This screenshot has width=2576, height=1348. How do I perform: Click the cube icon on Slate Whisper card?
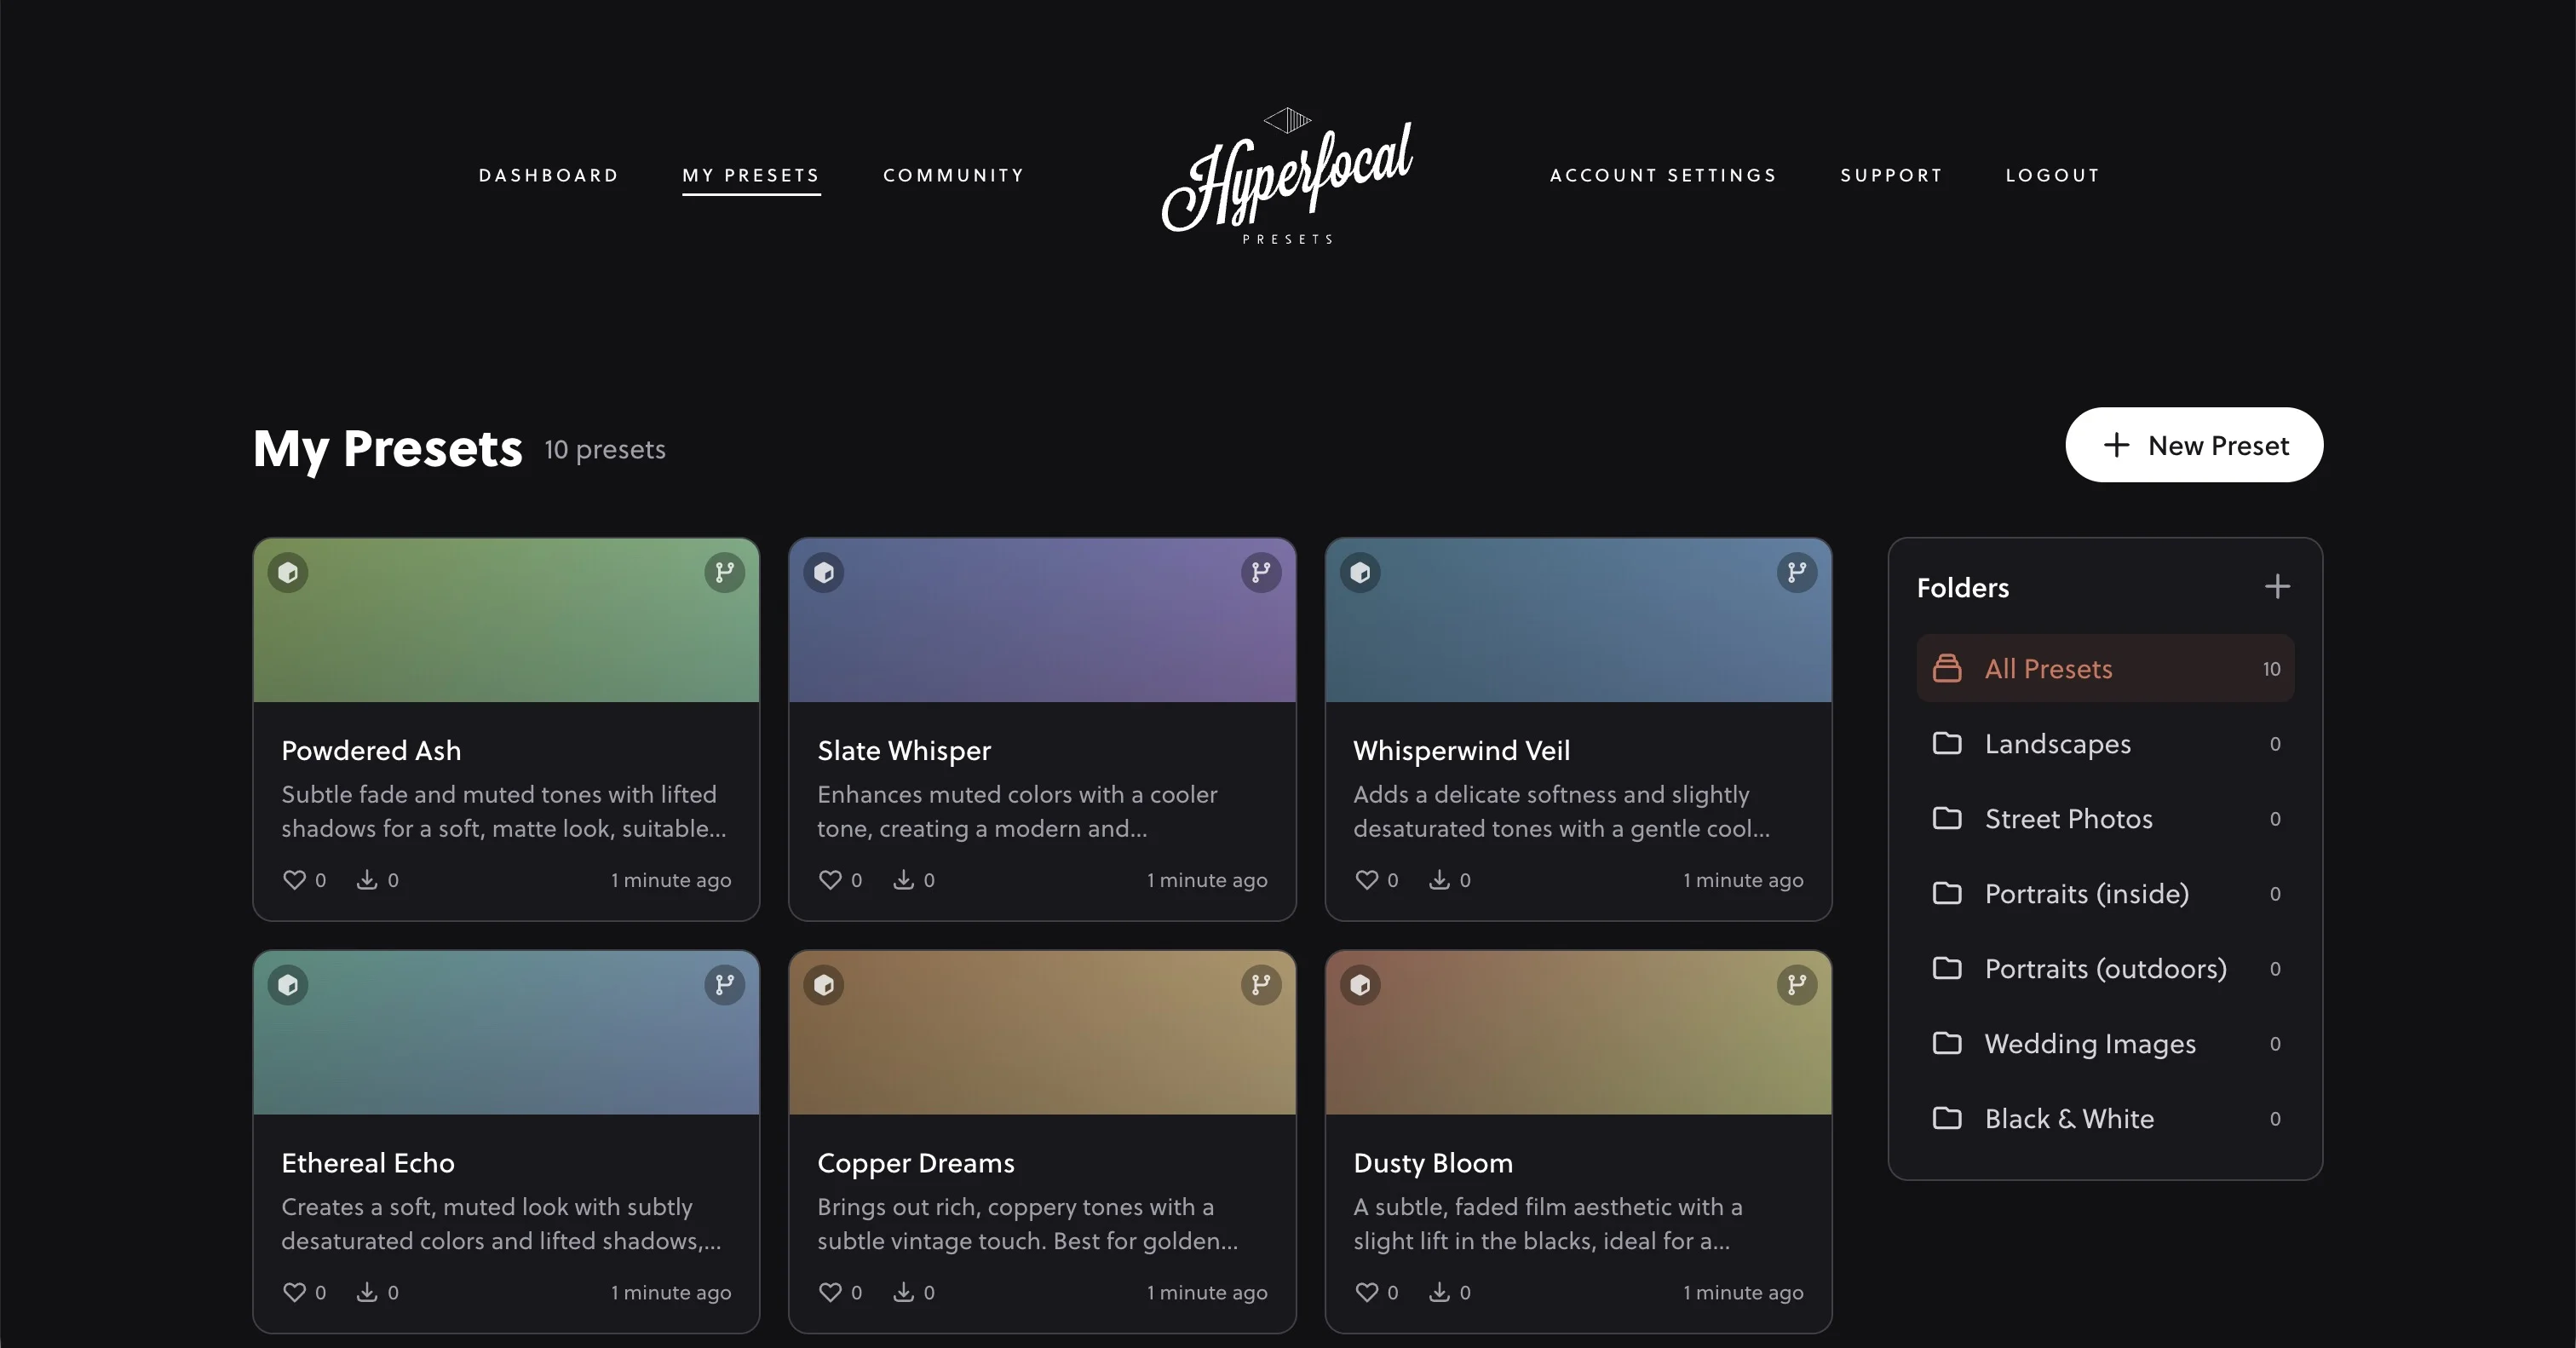point(823,572)
